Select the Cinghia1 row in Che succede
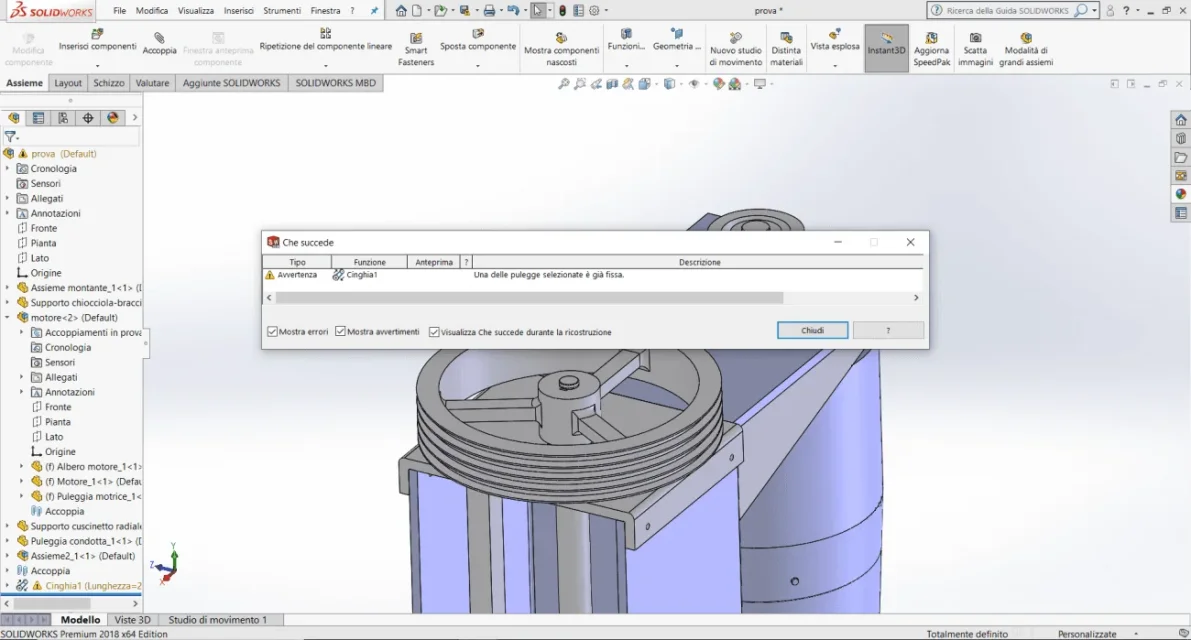Screen dimensions: 1191x640 [x=593, y=275]
